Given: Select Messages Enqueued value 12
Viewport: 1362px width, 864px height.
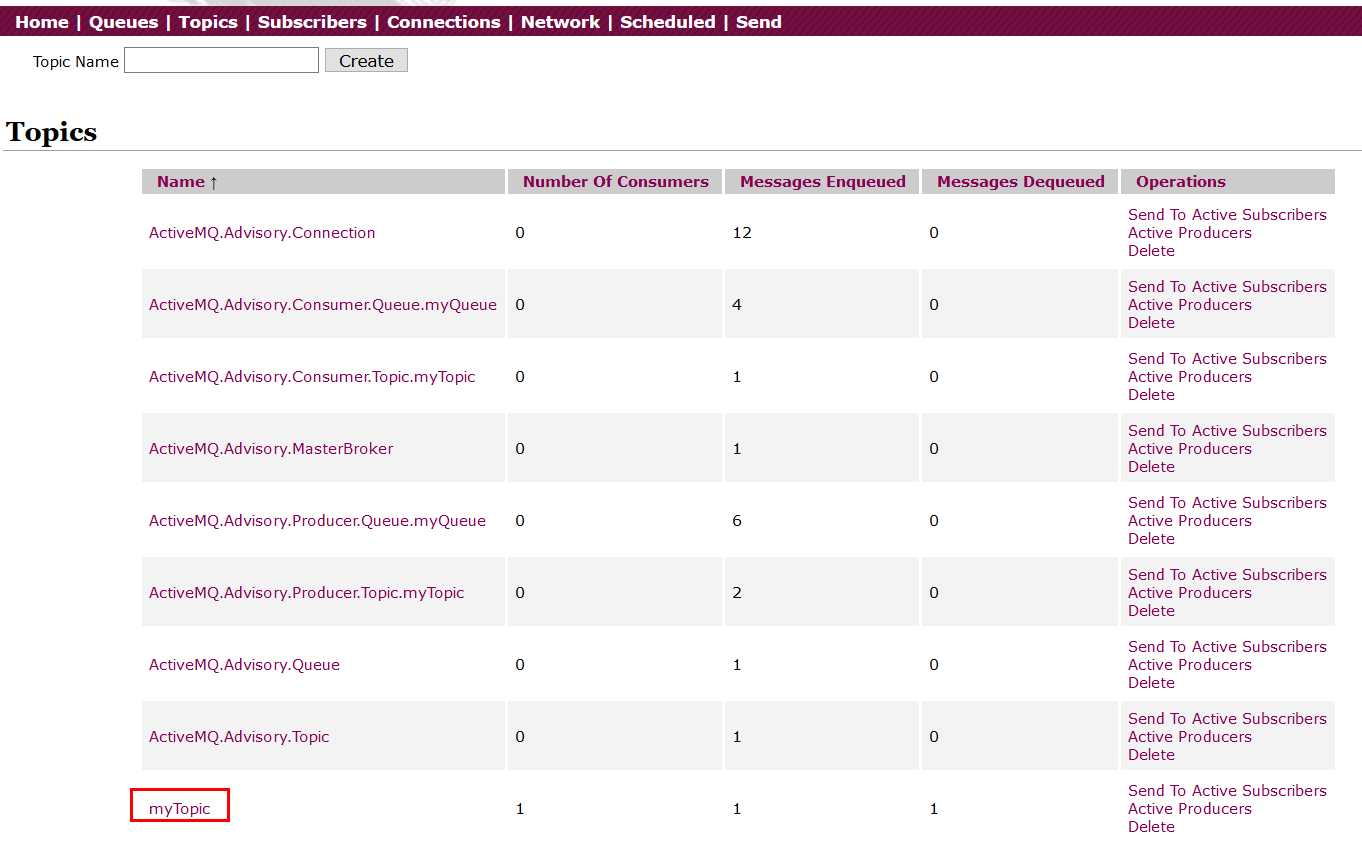Looking at the screenshot, I should pos(742,233).
